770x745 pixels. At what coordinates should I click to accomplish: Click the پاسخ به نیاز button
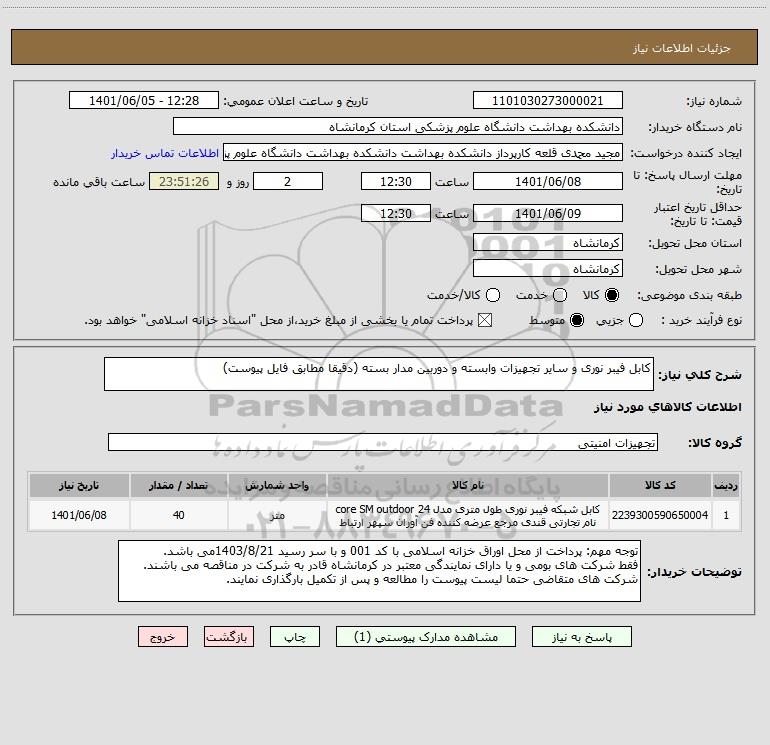click(x=581, y=637)
